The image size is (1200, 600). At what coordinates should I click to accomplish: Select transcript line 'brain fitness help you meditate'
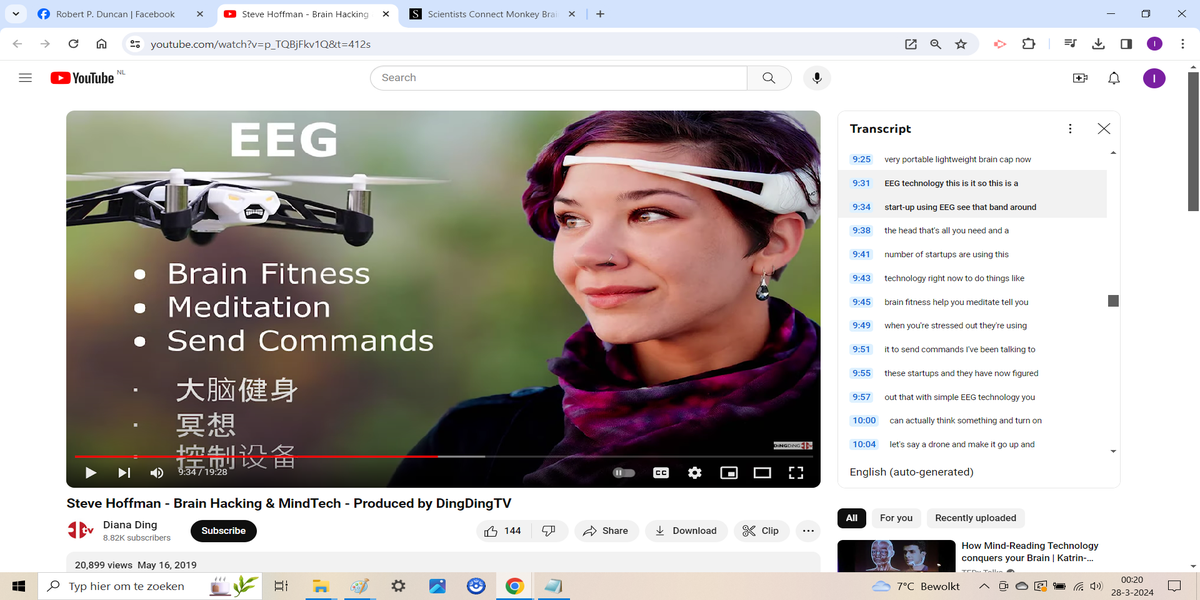coord(973,302)
